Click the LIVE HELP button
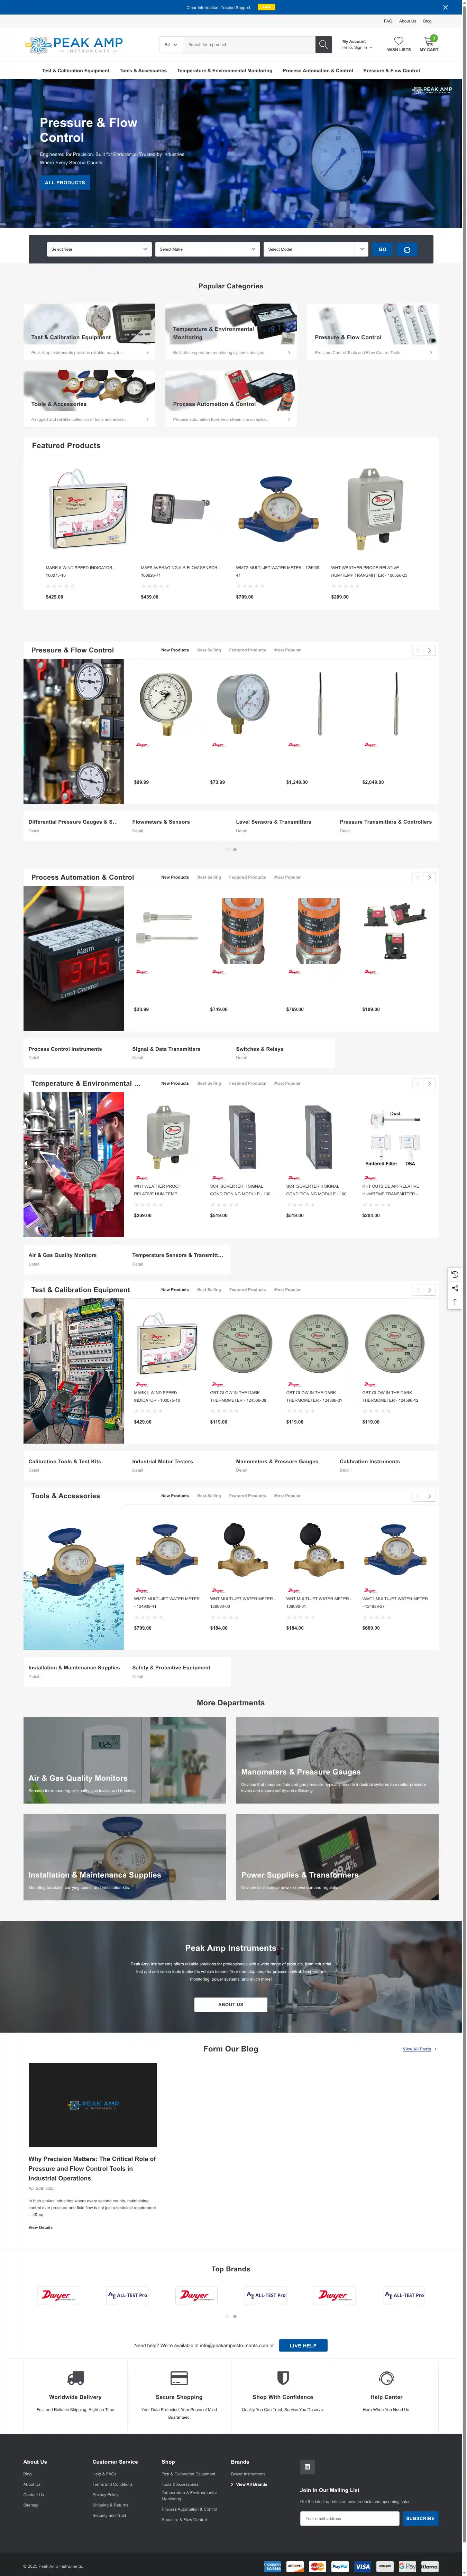467x2576 pixels. pyautogui.click(x=303, y=2345)
